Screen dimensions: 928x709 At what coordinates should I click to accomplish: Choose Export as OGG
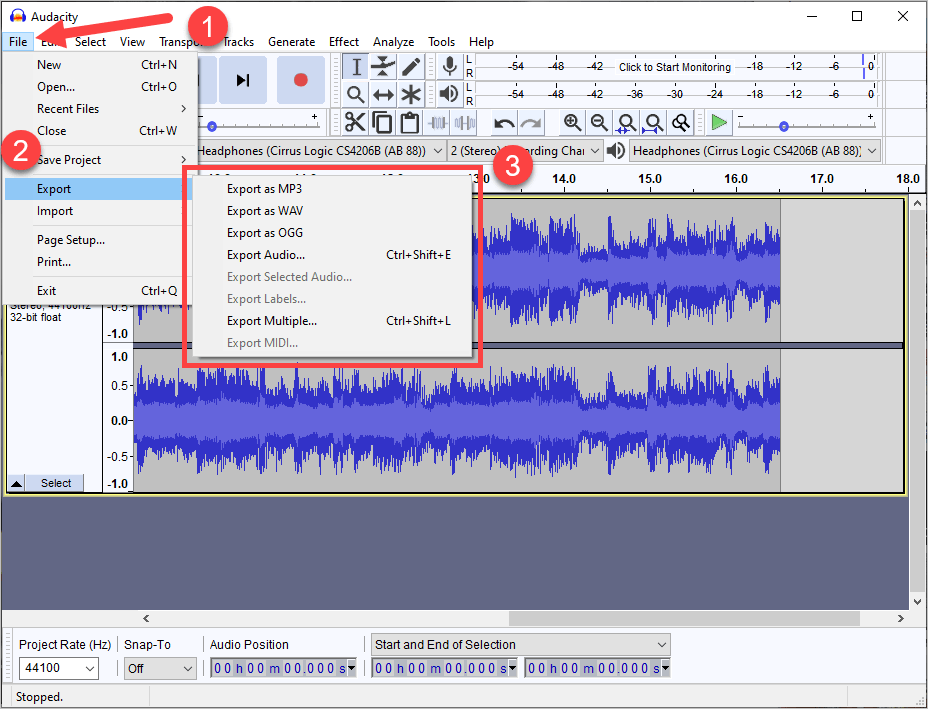[x=333, y=233]
